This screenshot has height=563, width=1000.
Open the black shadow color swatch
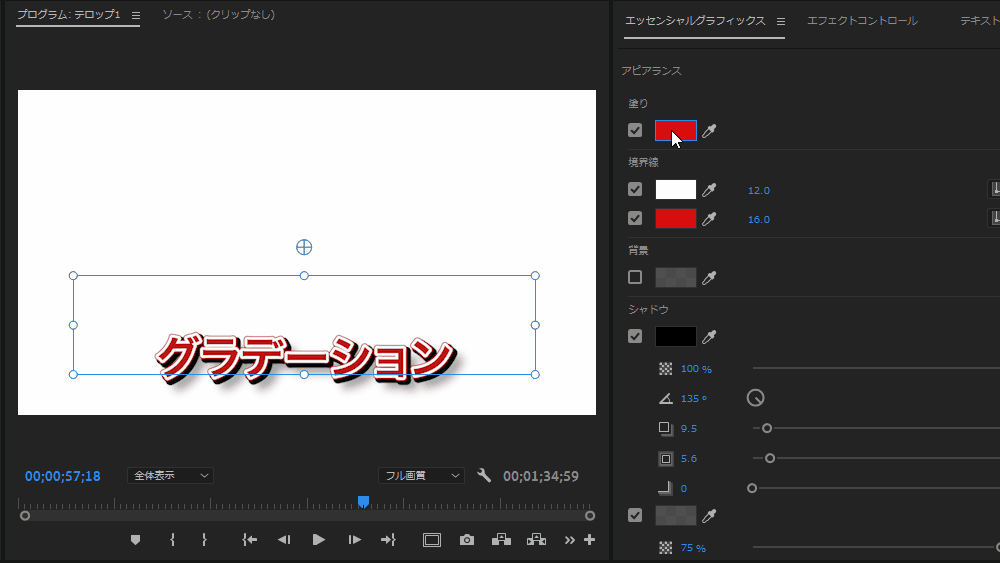tap(676, 336)
